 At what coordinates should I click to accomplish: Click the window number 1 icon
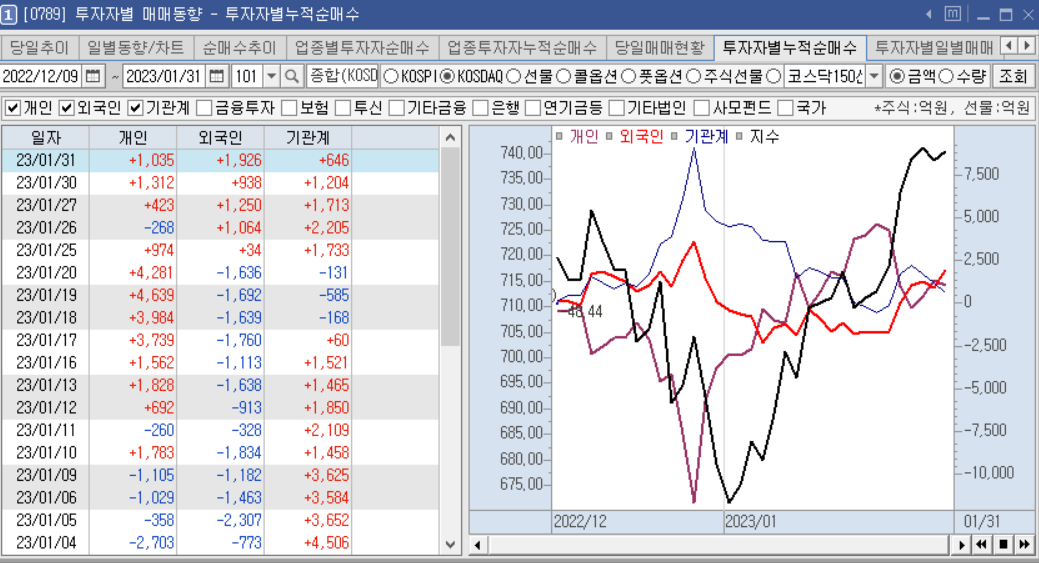9,15
